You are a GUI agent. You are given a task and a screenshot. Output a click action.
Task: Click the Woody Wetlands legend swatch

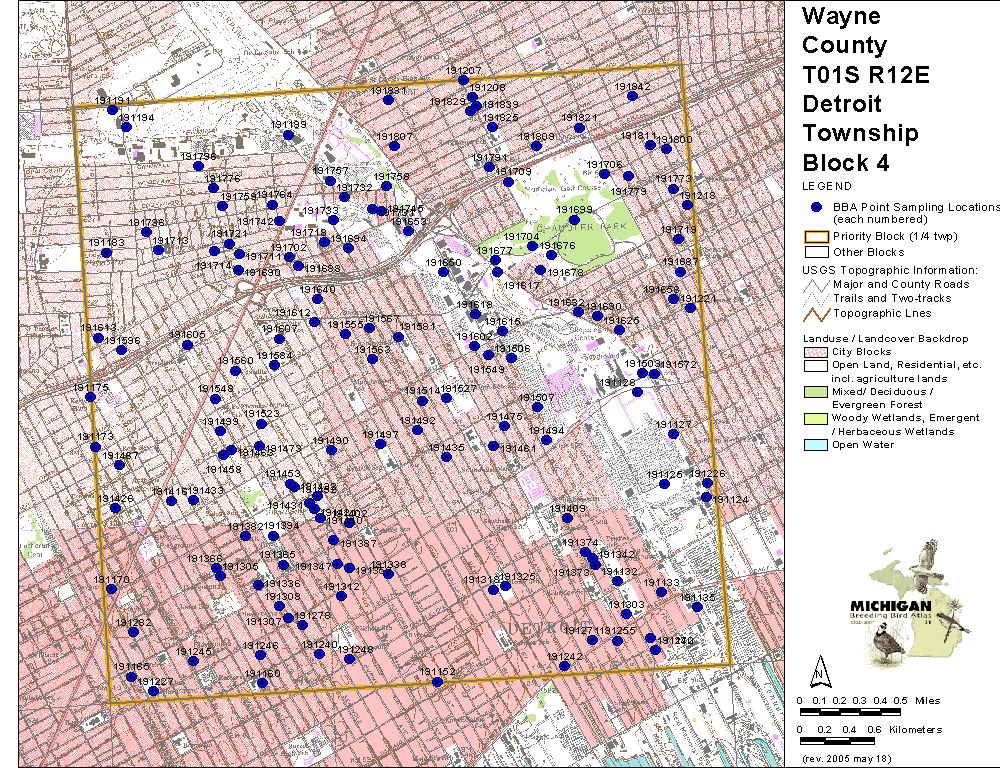(x=816, y=418)
